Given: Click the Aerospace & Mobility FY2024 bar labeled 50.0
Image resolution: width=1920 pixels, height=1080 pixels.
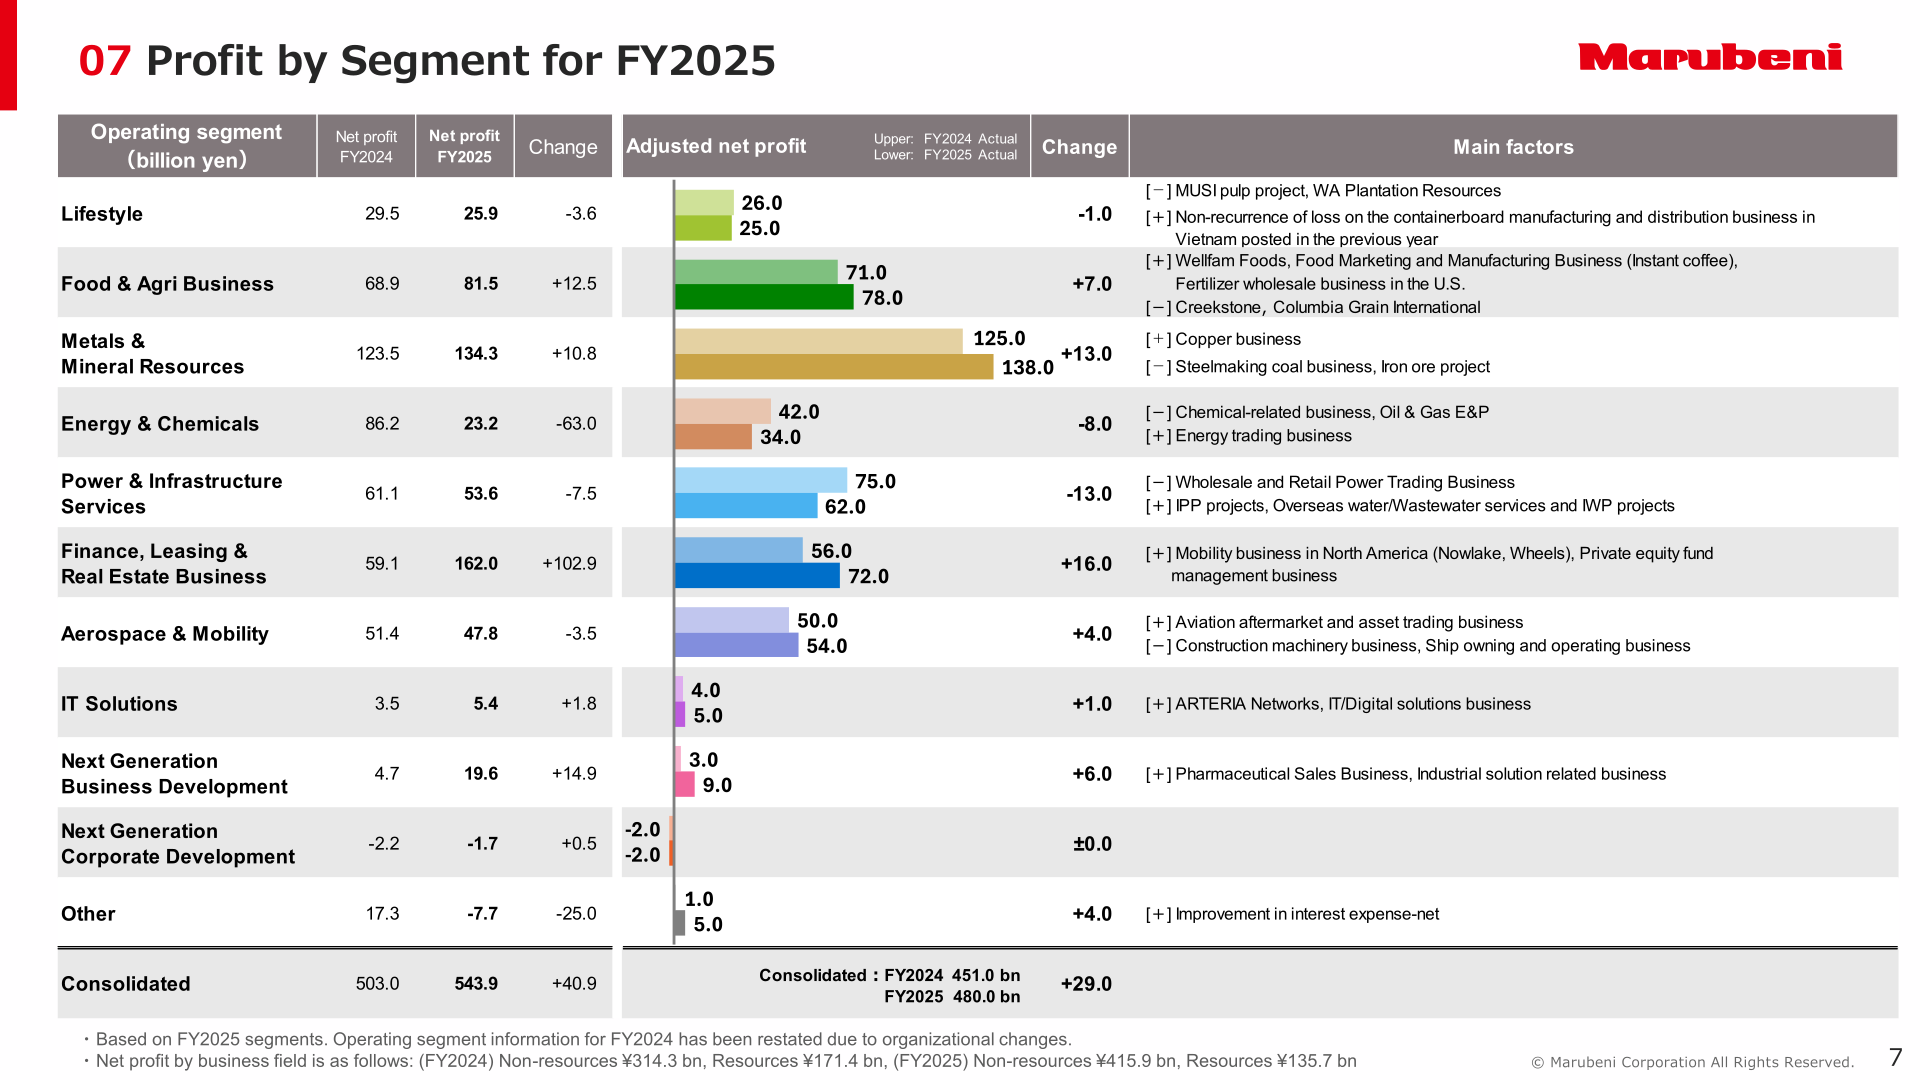Looking at the screenshot, I should click(x=732, y=620).
